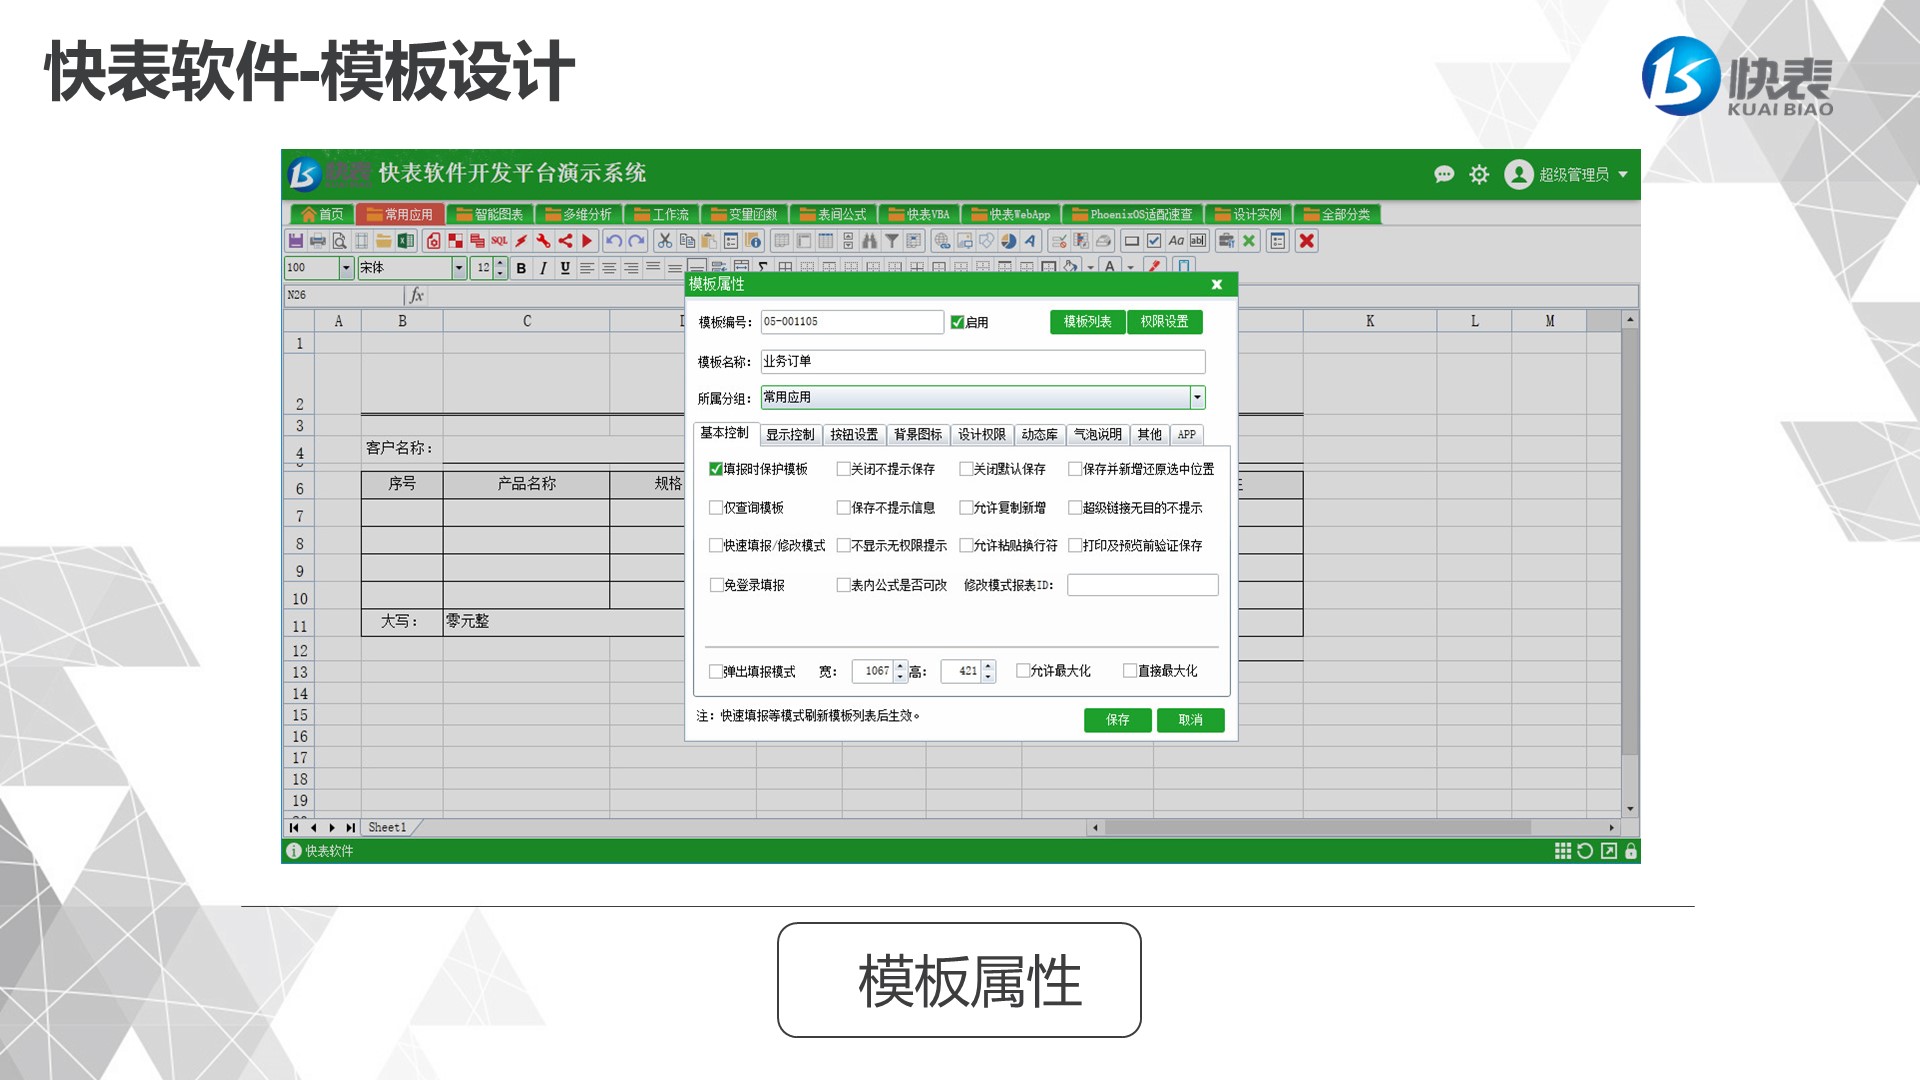This screenshot has height=1080, width=1920.
Task: Switch to 显示控制 tab
Action: pos(790,435)
